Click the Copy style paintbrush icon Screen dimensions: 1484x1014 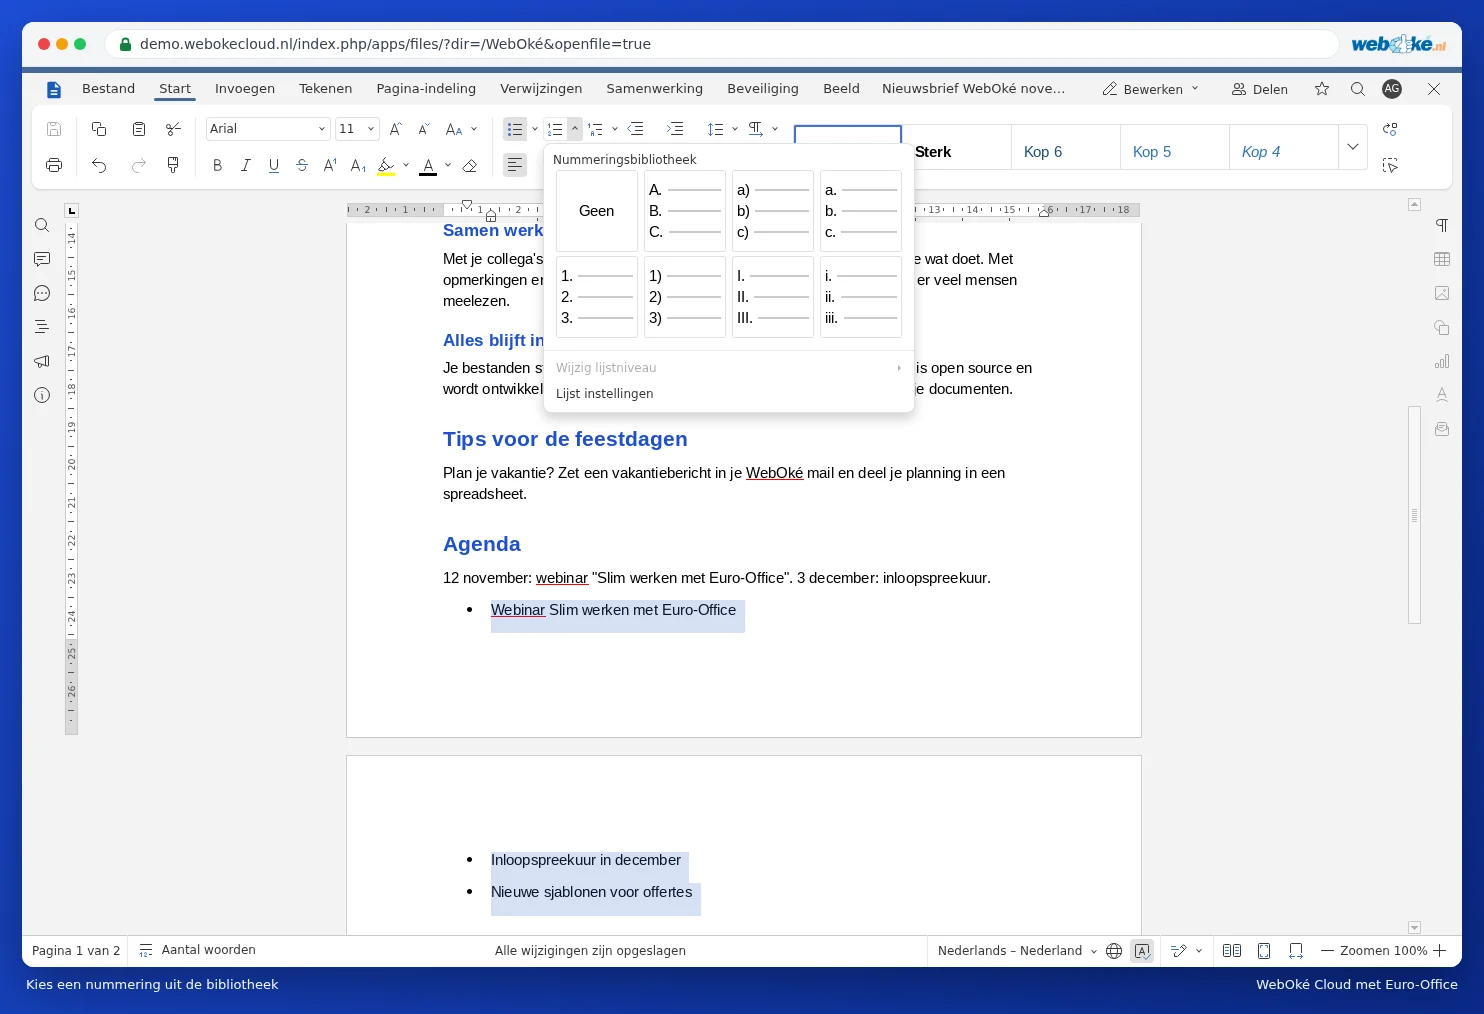173,165
